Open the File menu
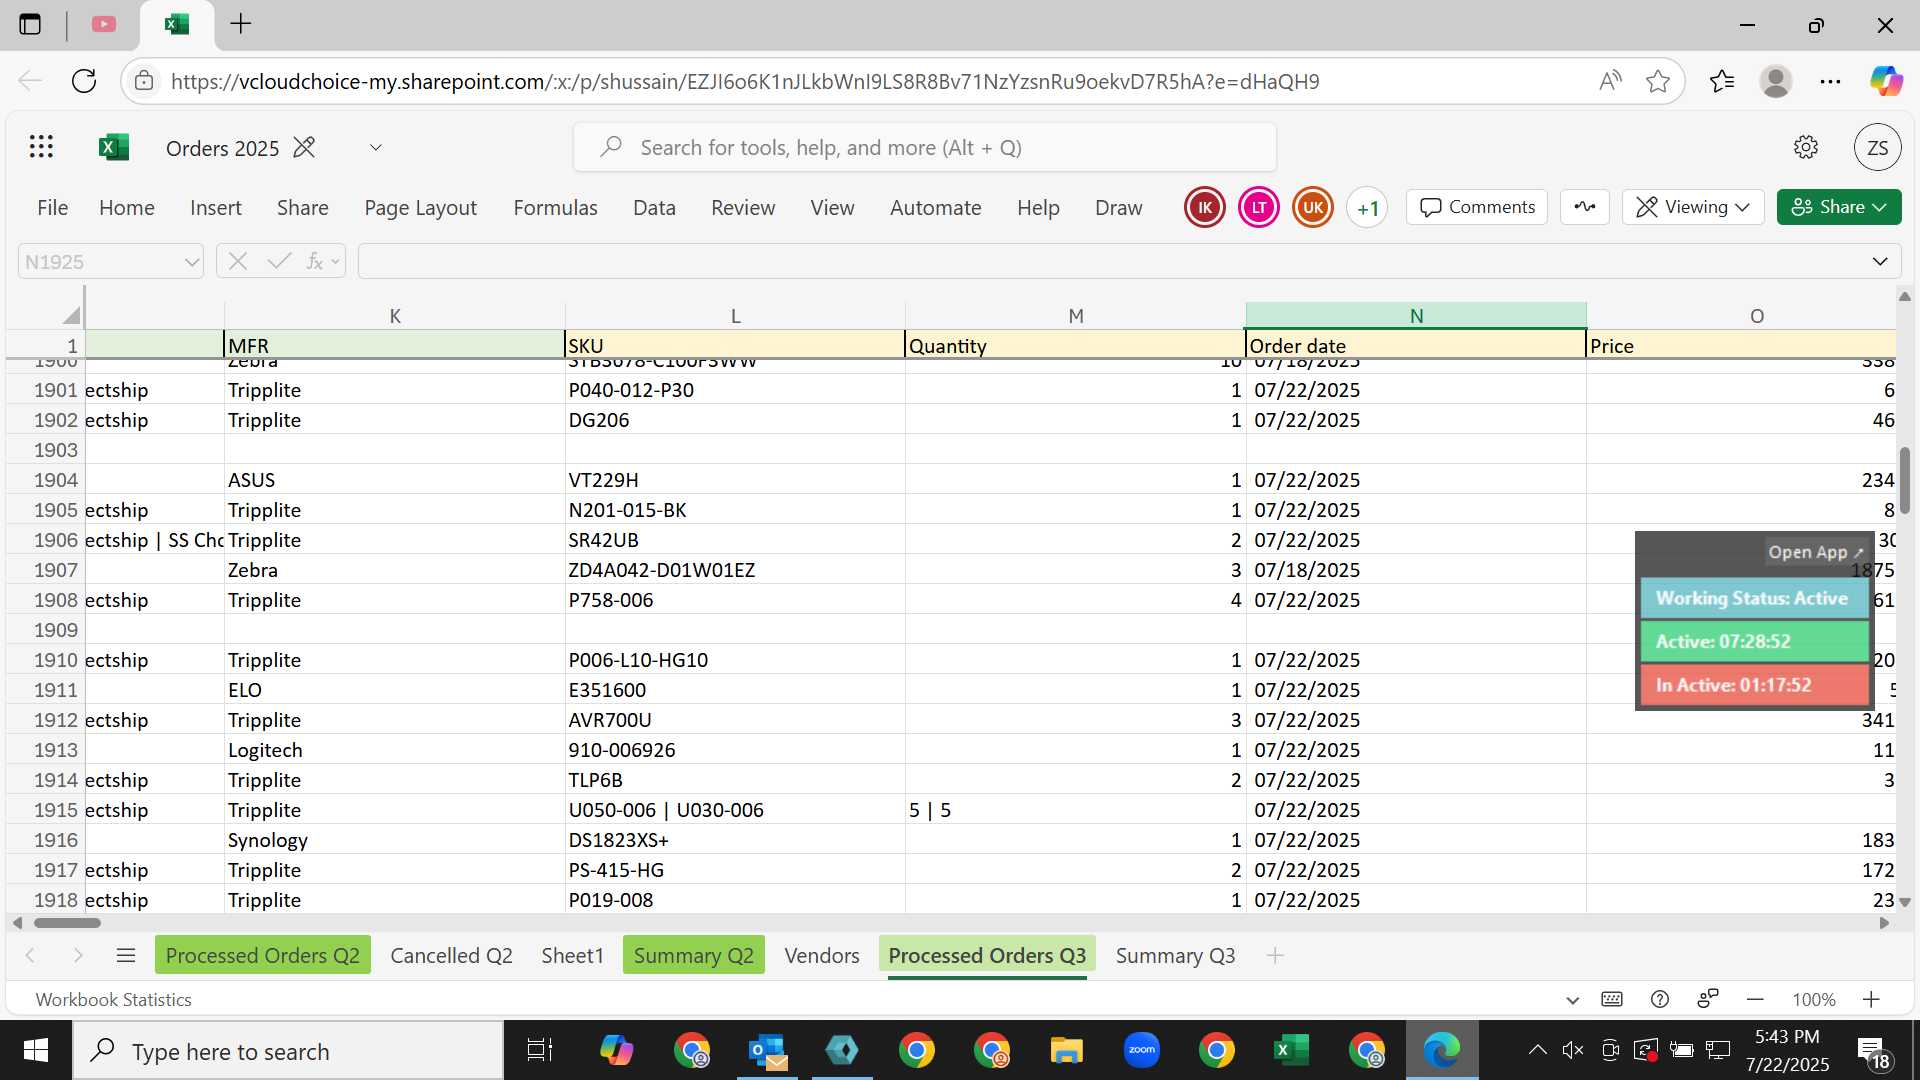This screenshot has height=1080, width=1920. pyautogui.click(x=52, y=208)
